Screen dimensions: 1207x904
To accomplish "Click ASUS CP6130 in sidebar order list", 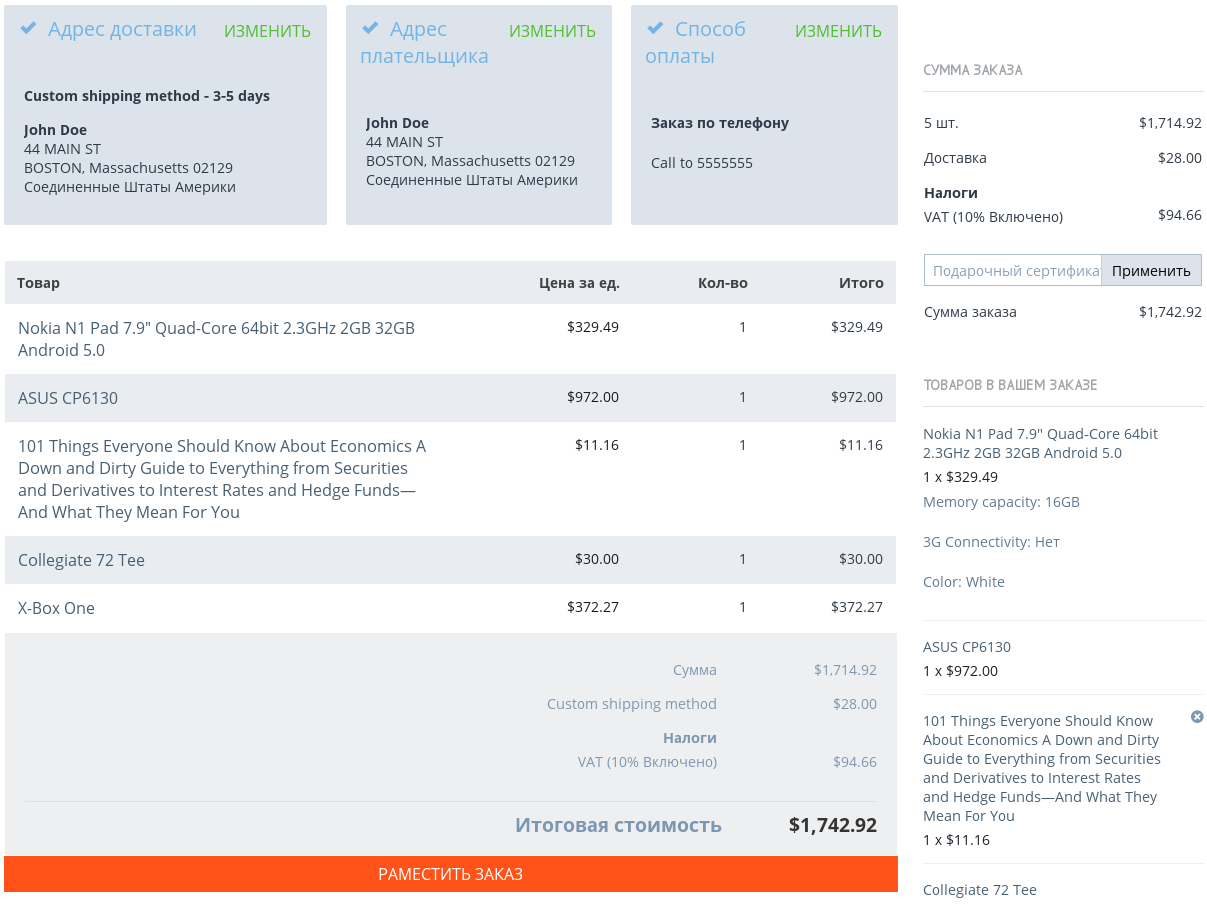I will pyautogui.click(x=967, y=647).
